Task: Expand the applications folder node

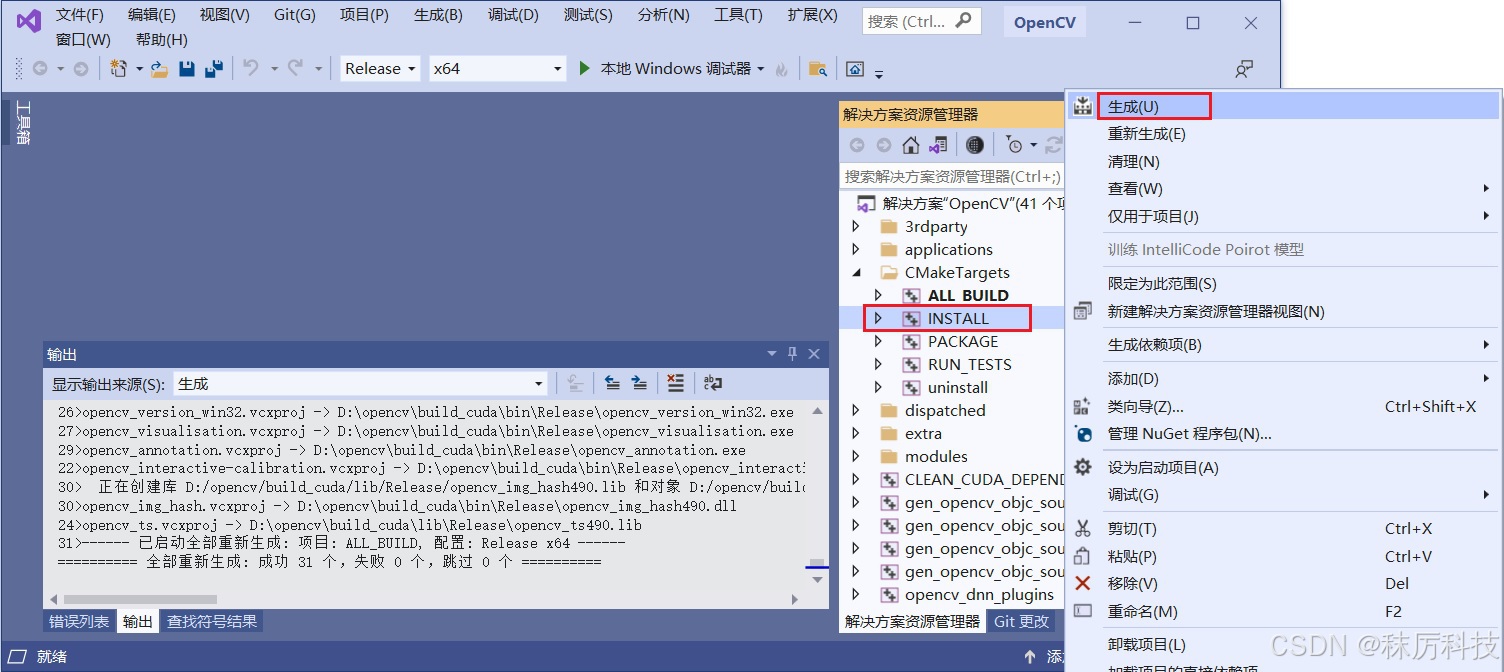Action: click(x=855, y=249)
